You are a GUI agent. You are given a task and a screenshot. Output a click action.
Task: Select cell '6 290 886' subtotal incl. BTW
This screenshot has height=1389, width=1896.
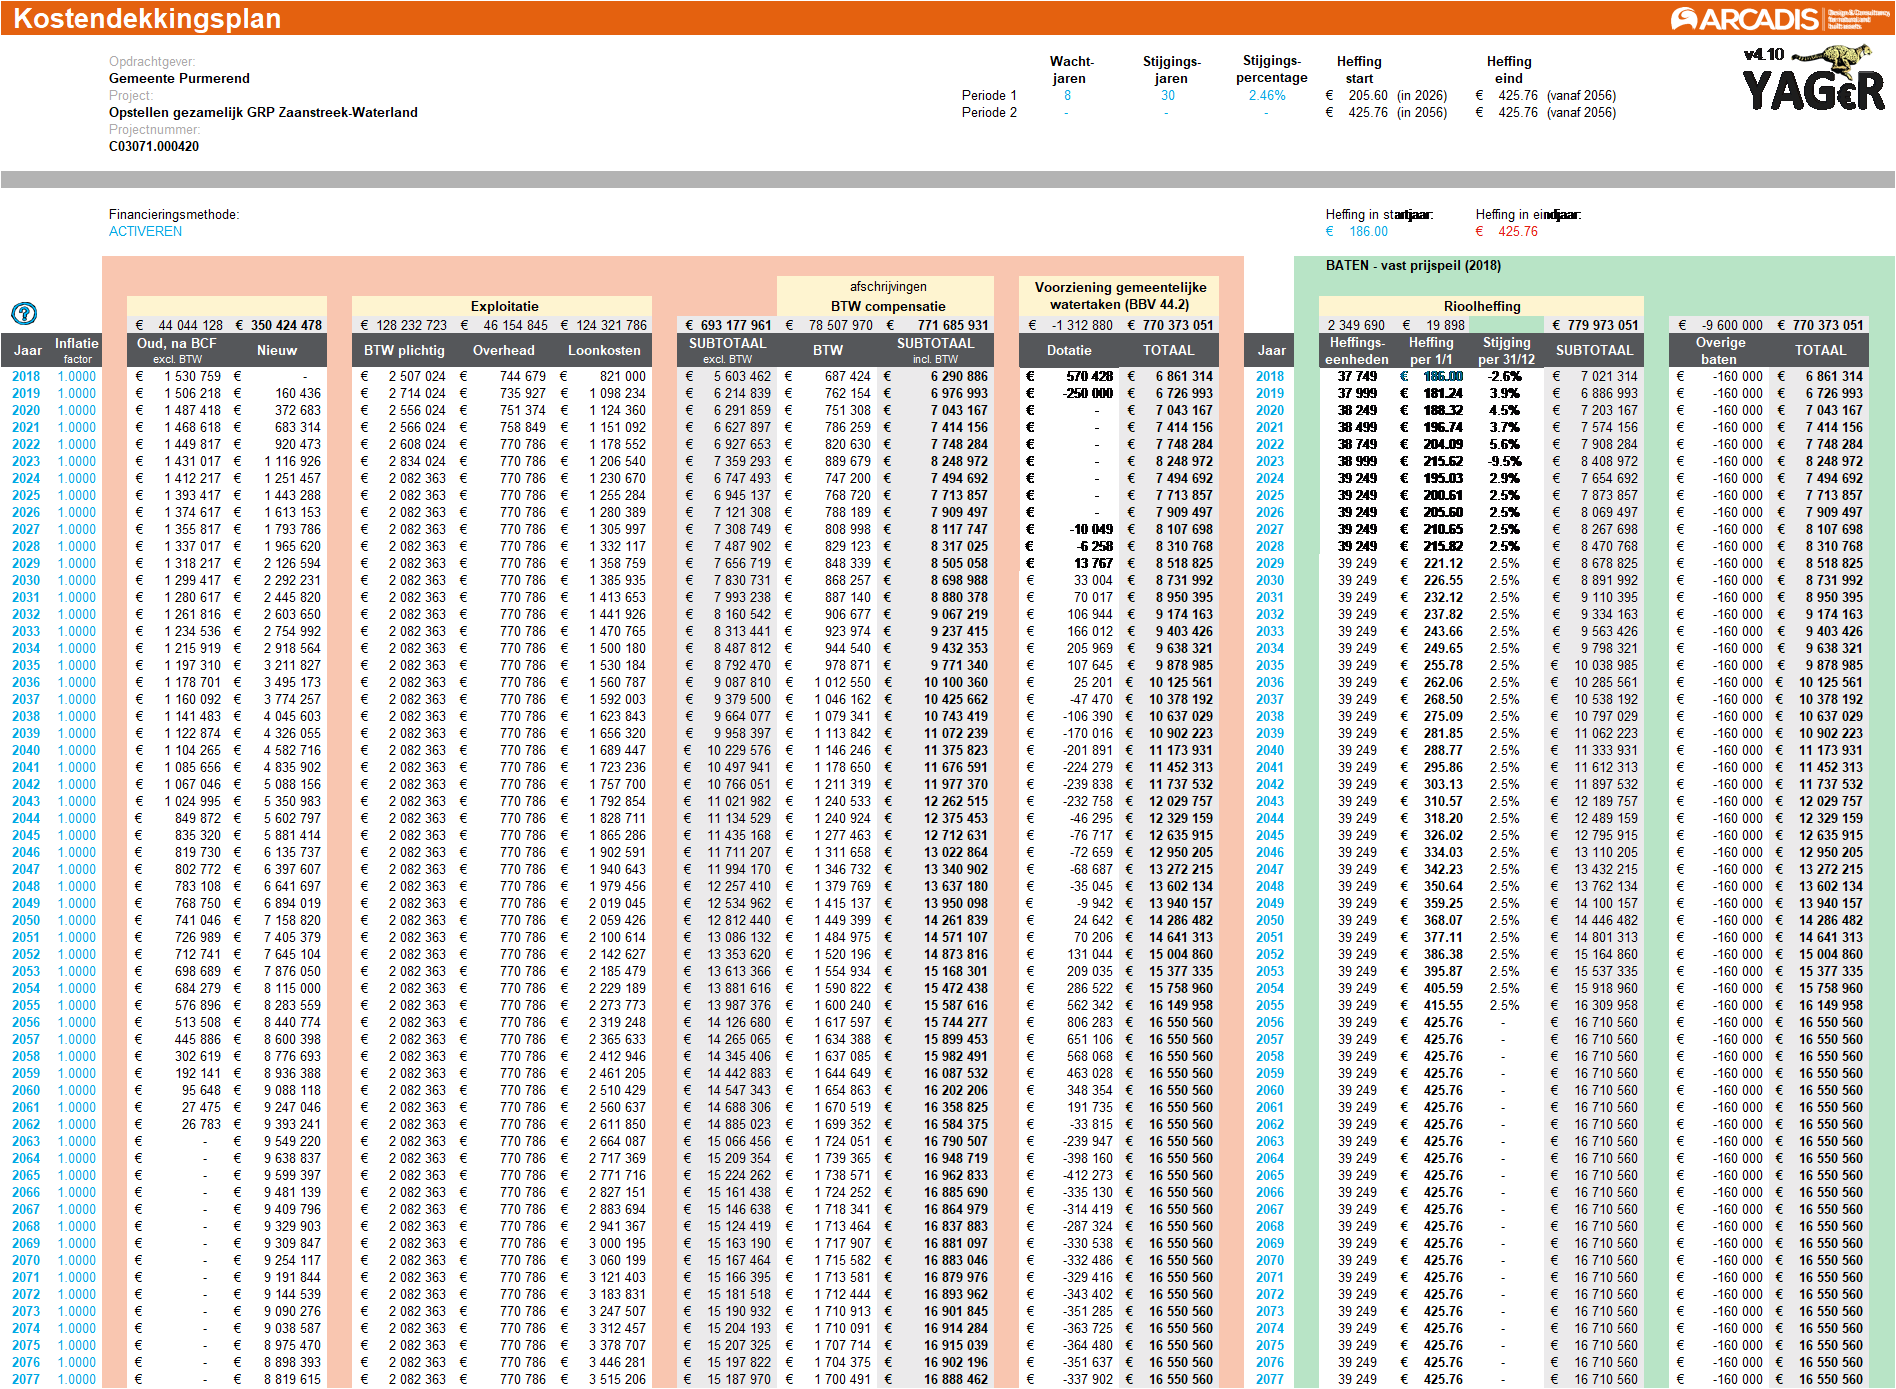click(959, 376)
